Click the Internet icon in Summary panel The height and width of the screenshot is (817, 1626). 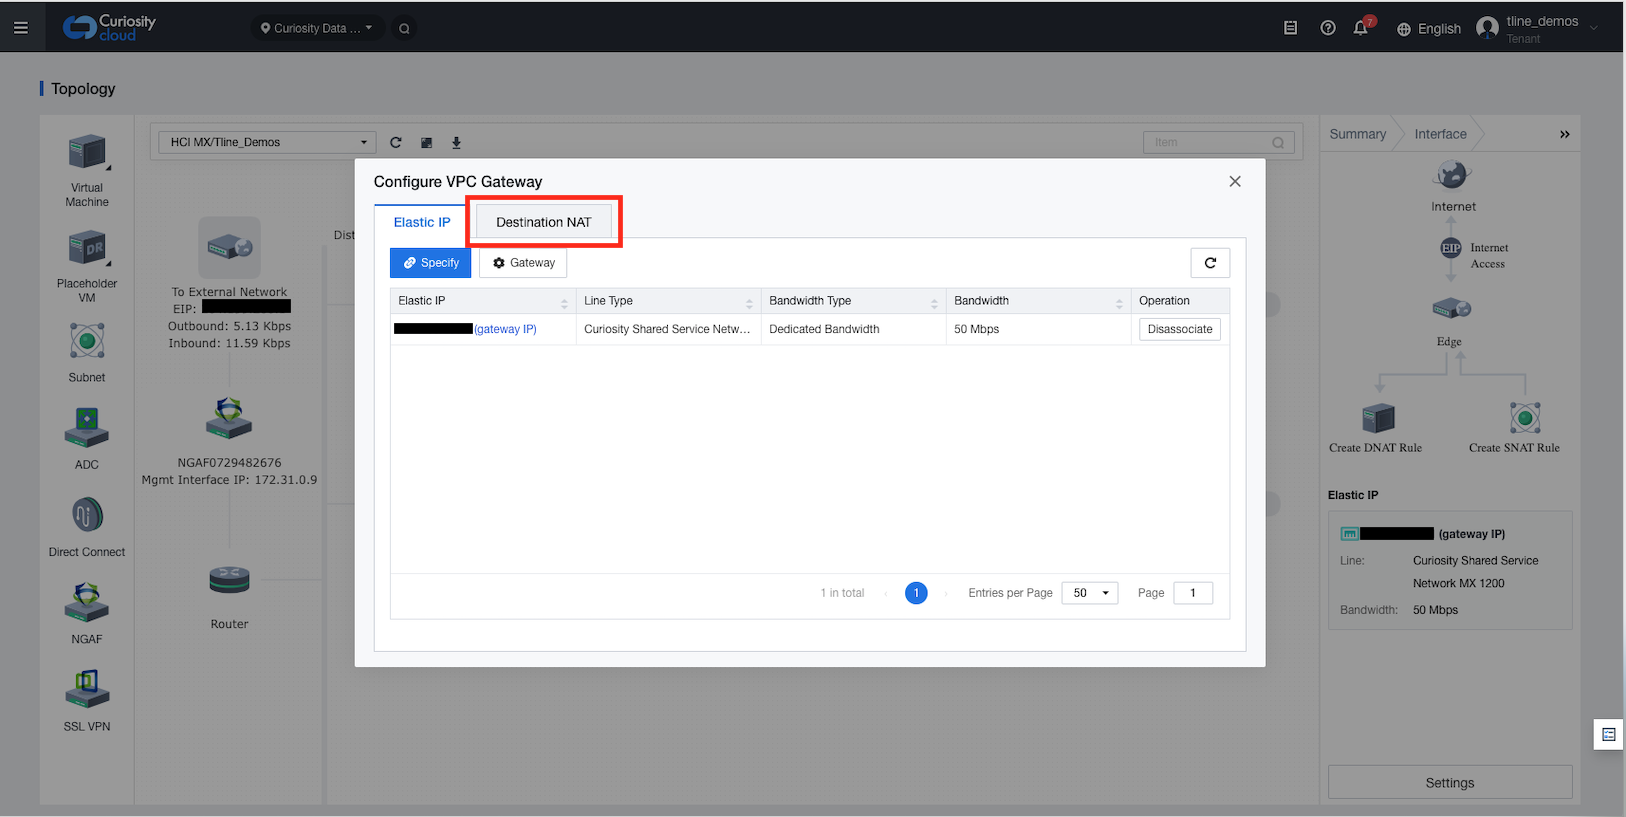(x=1452, y=175)
